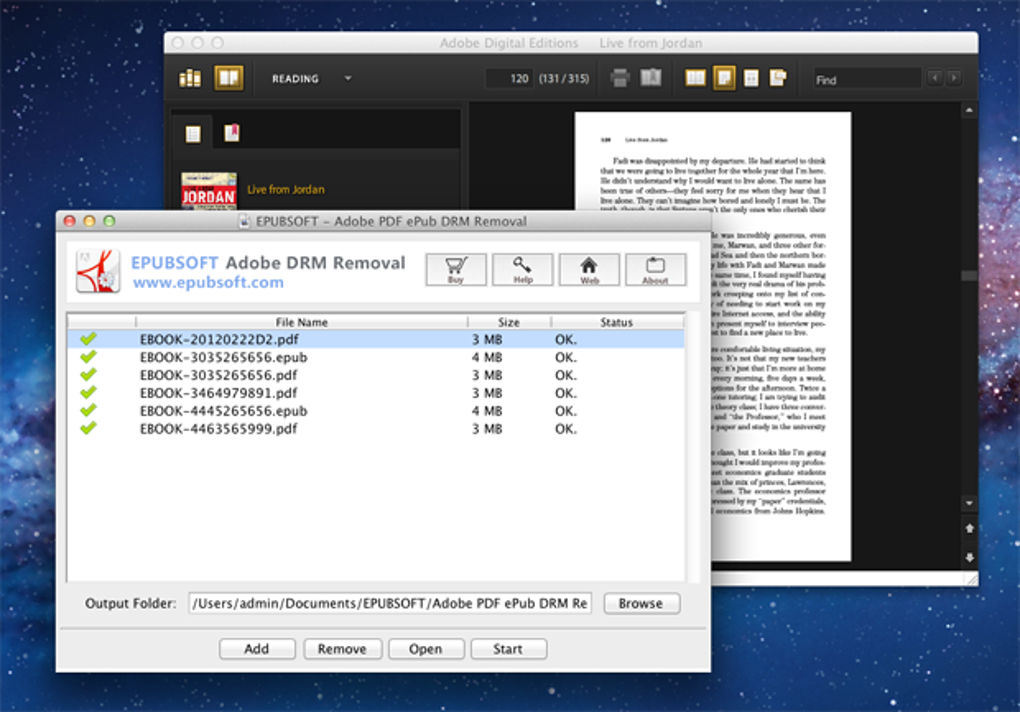Click the Output Folder path field

pyautogui.click(x=390, y=603)
